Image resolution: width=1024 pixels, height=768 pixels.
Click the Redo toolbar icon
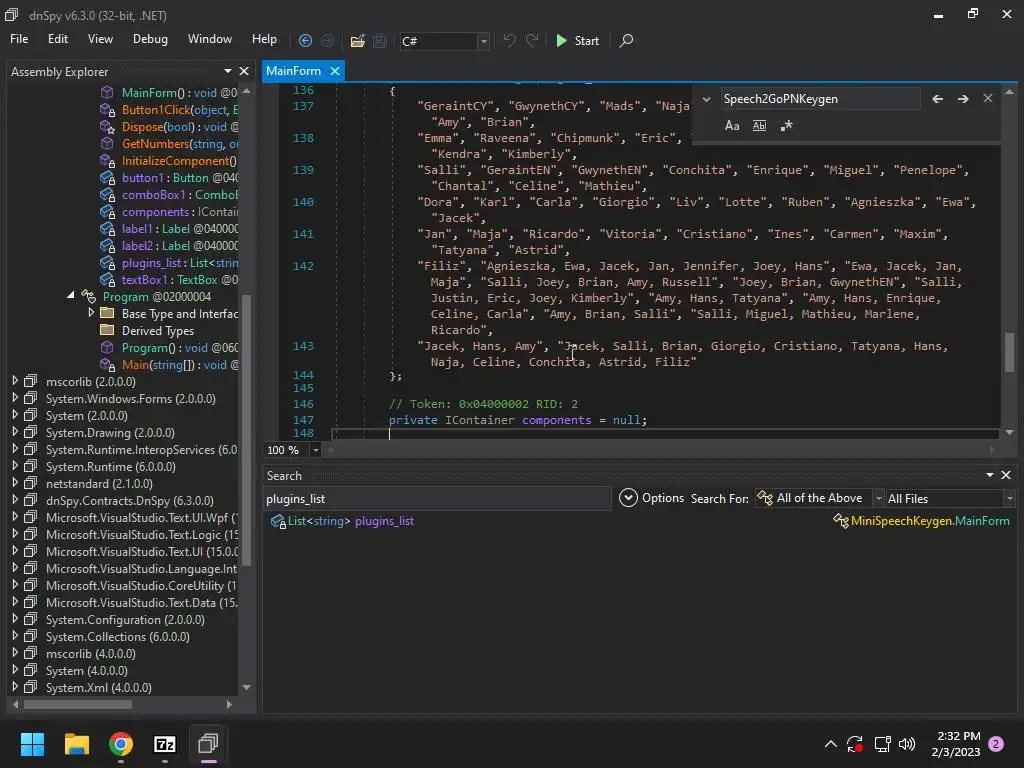coord(532,40)
